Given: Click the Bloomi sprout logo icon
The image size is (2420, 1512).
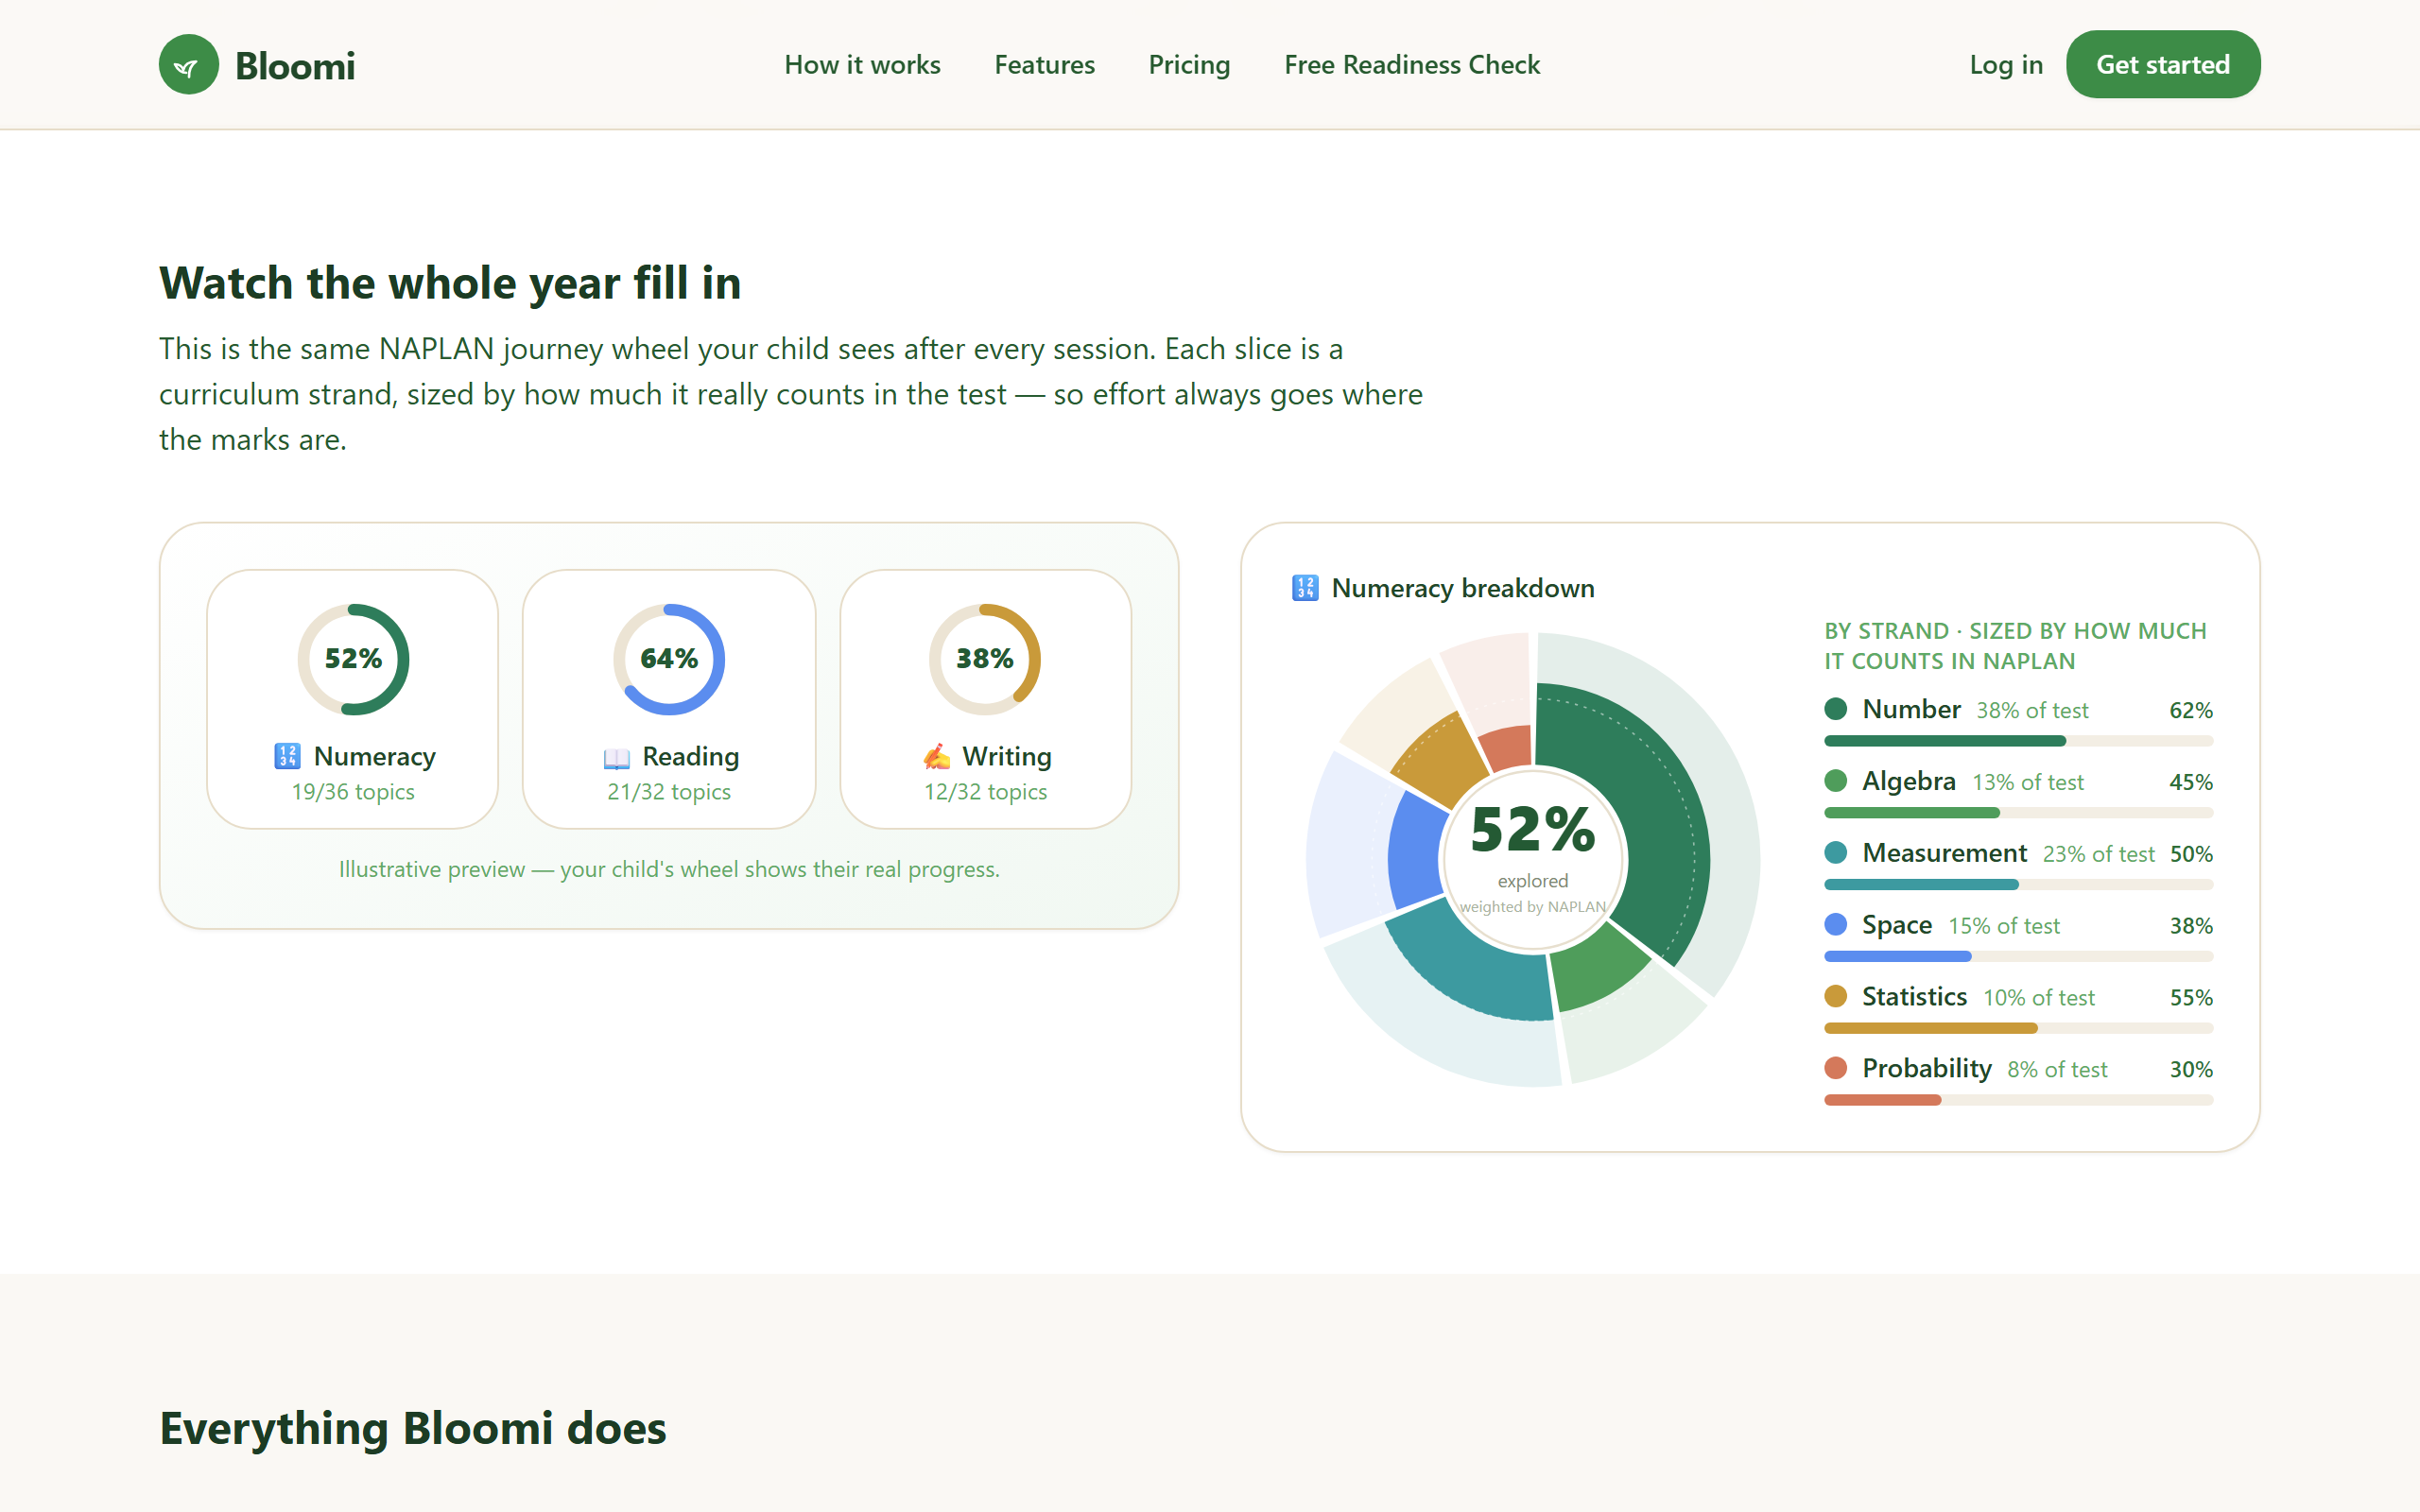Looking at the screenshot, I should (189, 65).
